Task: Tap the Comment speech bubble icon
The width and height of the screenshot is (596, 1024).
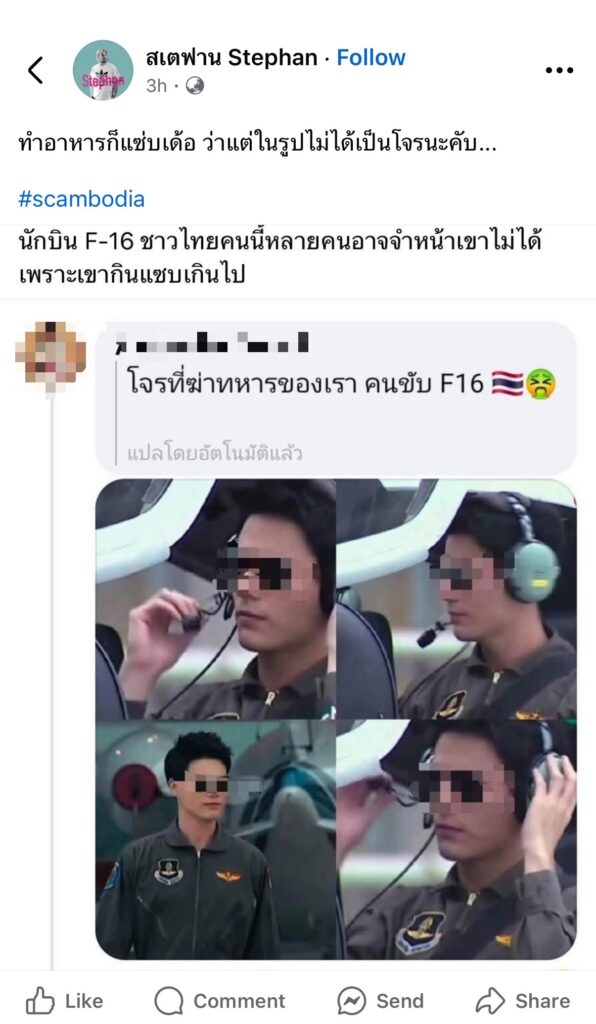Action: point(168,1000)
